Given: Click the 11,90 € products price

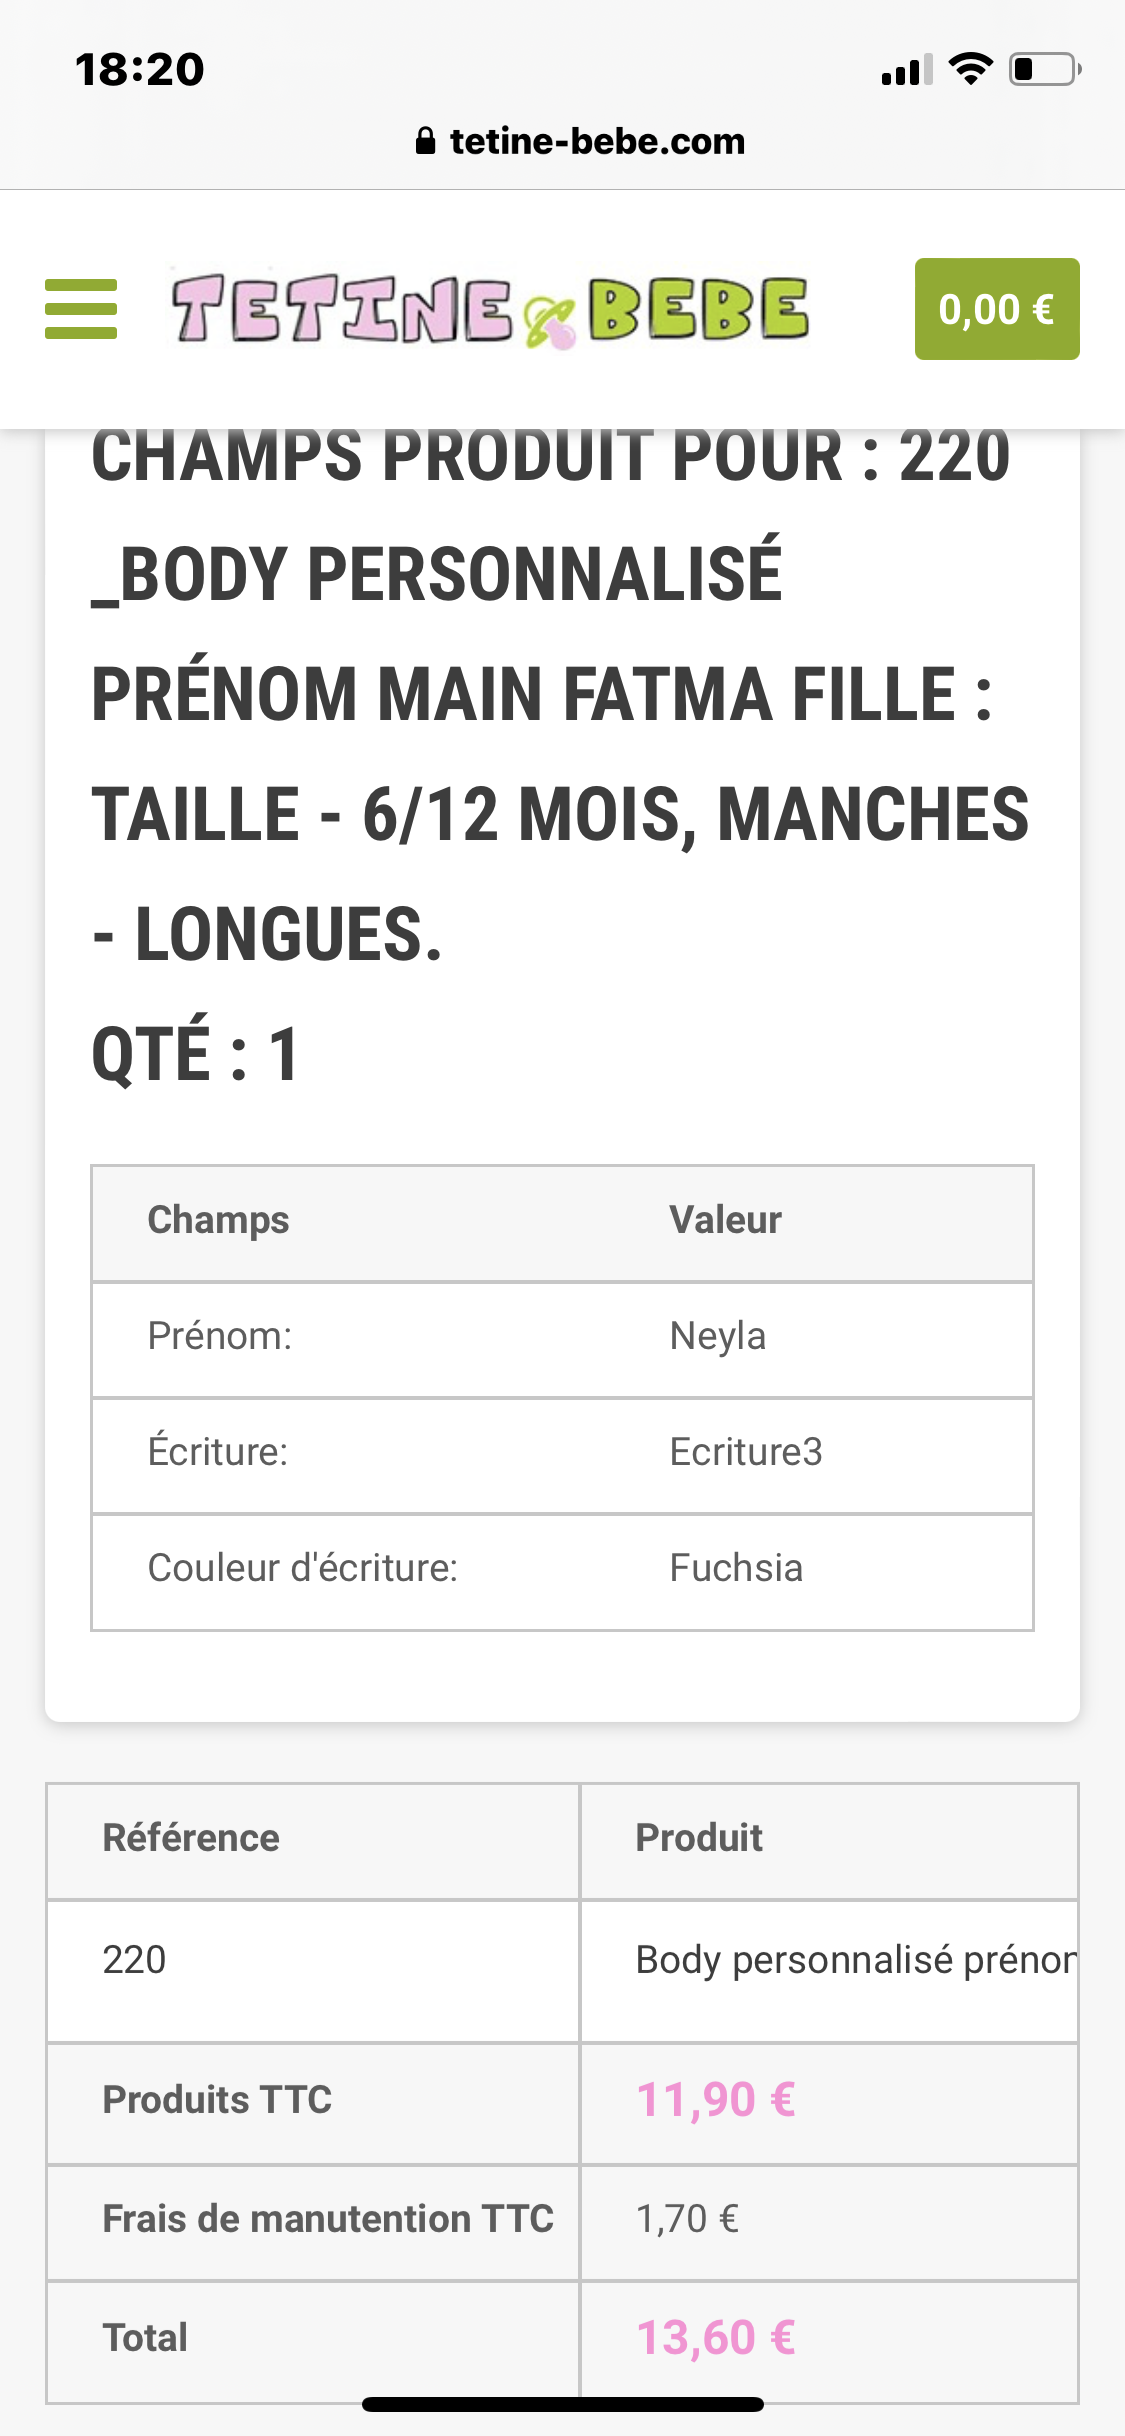Looking at the screenshot, I should pyautogui.click(x=716, y=2100).
